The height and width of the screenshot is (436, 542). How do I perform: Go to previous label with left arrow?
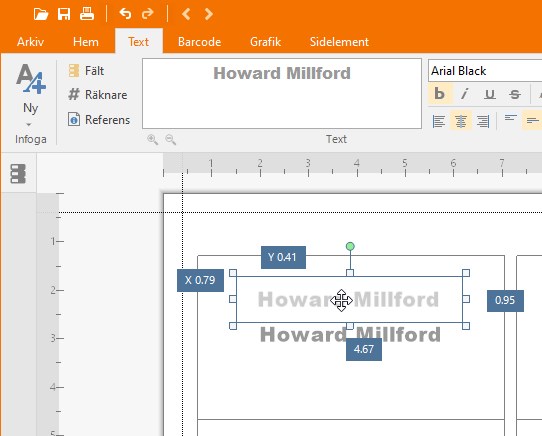(x=186, y=14)
